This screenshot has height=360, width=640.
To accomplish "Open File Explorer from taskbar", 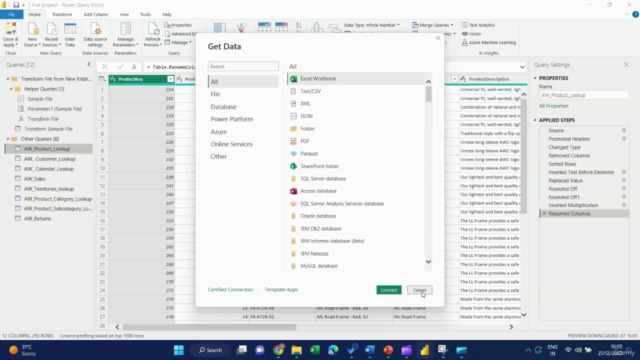I will (296, 350).
